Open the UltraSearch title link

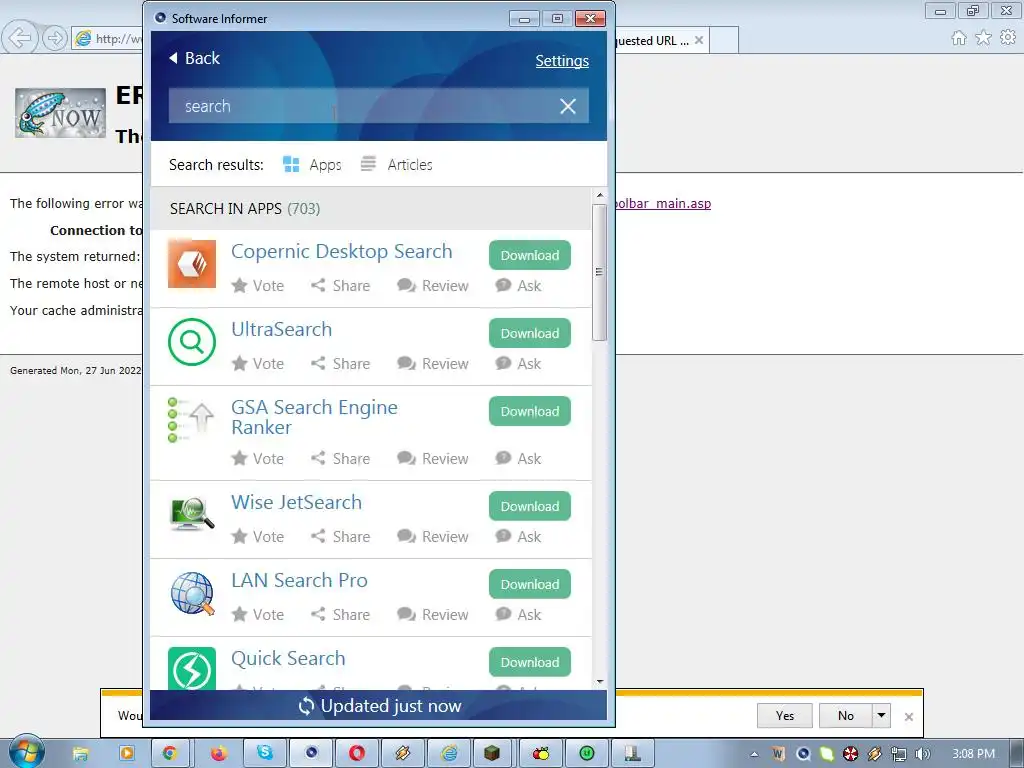coord(281,329)
